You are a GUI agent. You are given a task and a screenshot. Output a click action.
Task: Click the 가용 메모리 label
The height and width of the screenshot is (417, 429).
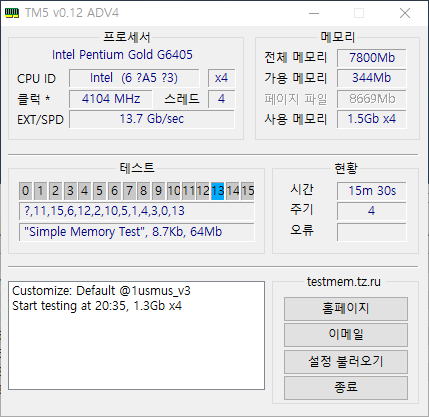(295, 78)
